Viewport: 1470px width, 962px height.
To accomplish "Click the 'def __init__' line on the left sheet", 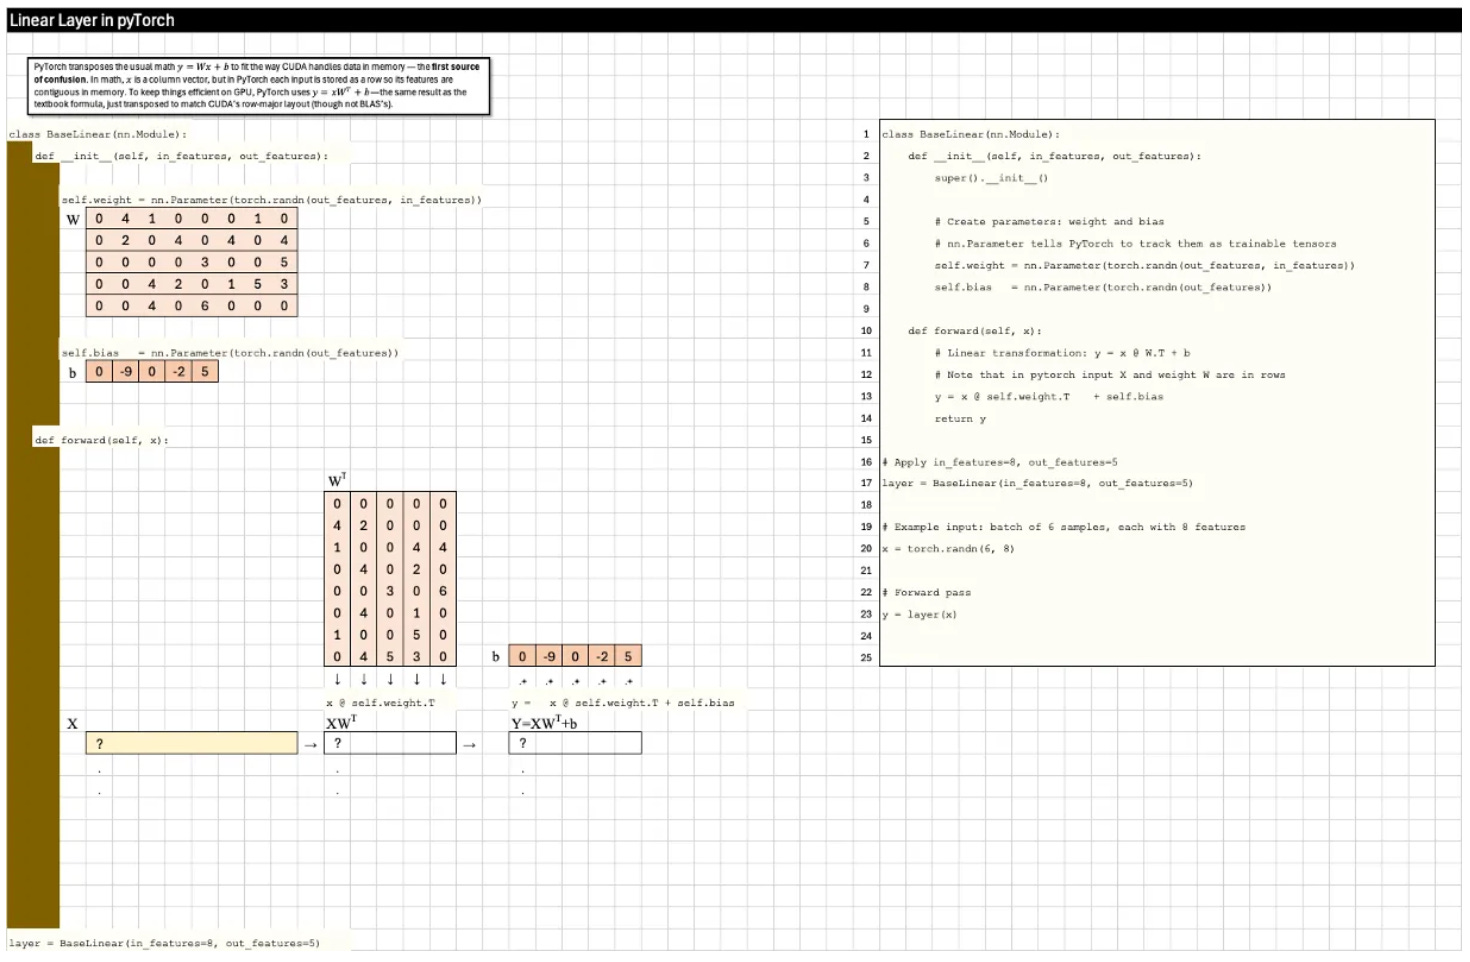I will [181, 156].
